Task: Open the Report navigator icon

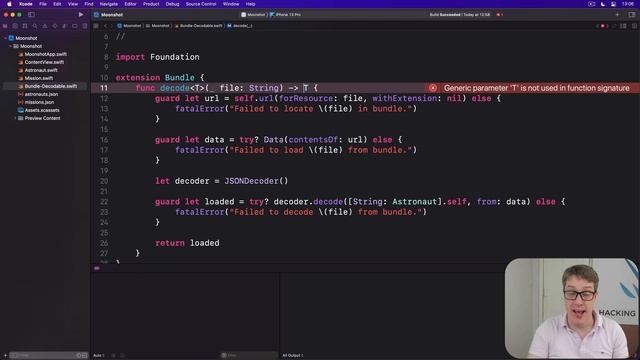Action: click(84, 26)
